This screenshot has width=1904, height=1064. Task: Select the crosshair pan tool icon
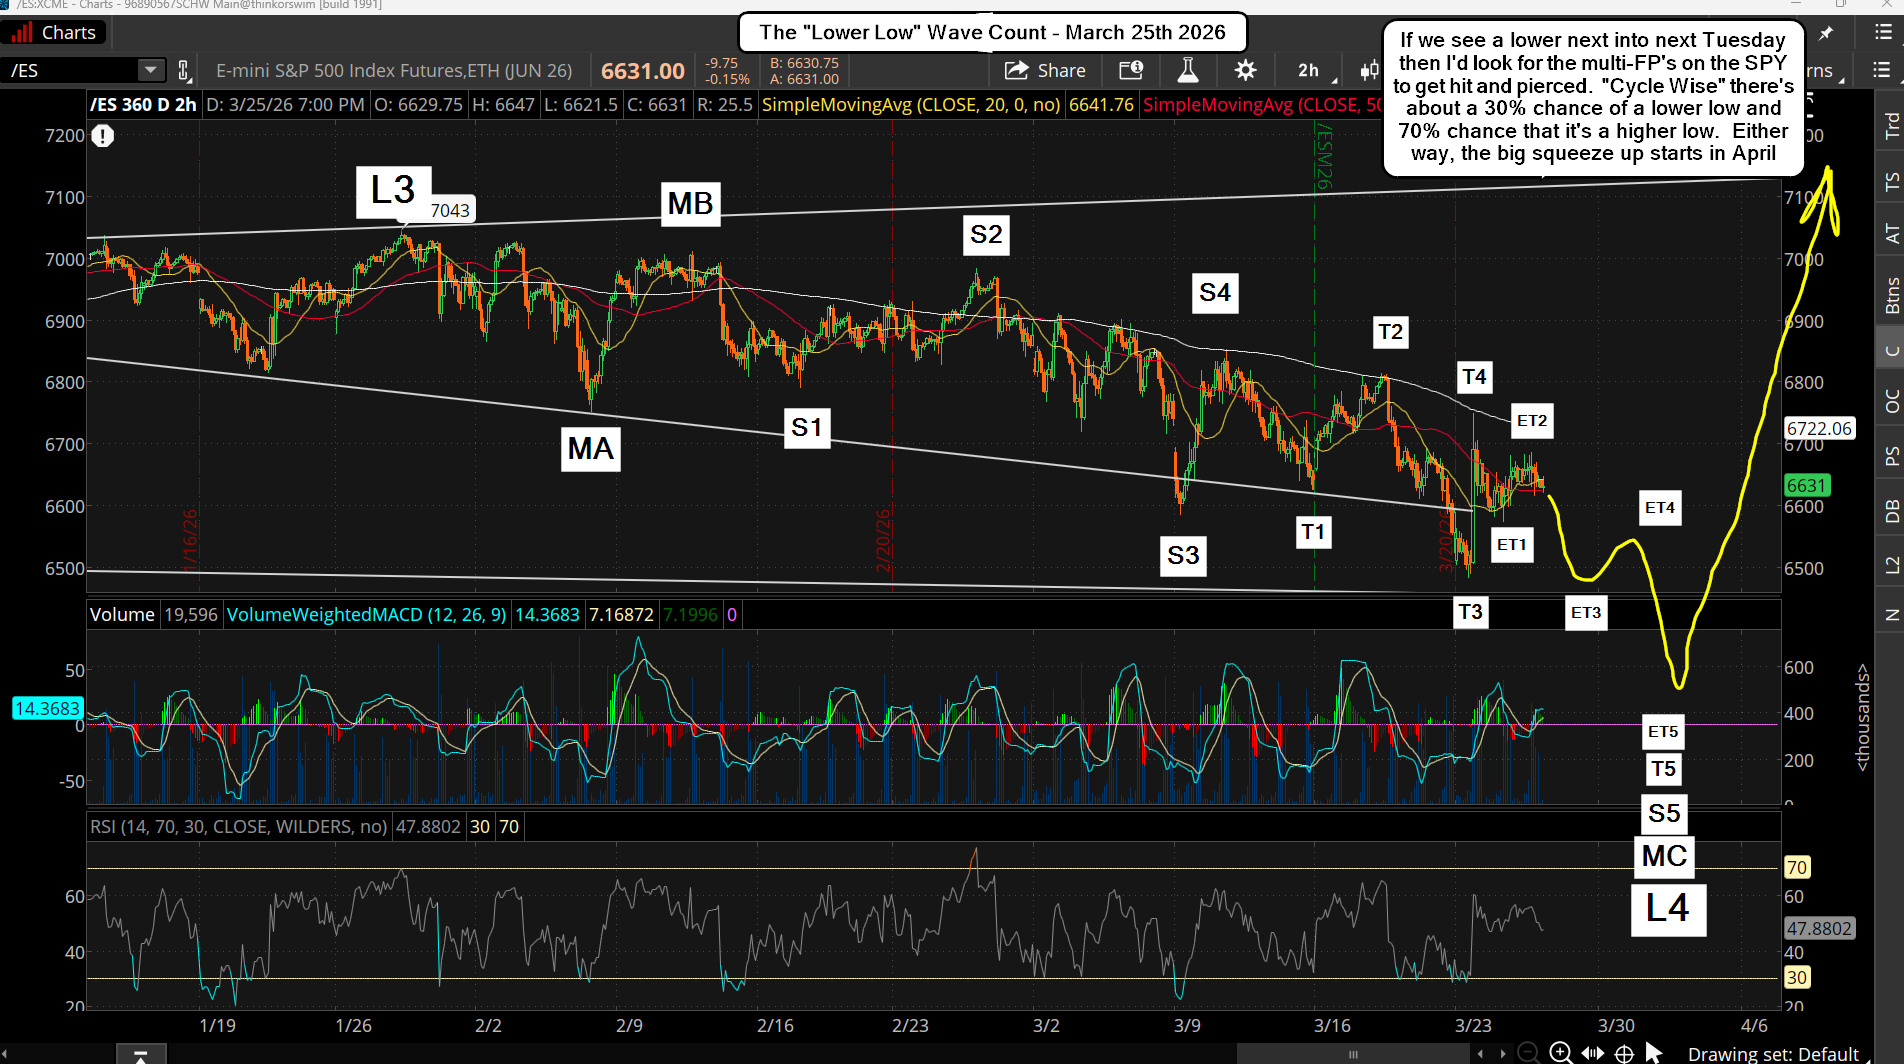click(x=1625, y=1053)
